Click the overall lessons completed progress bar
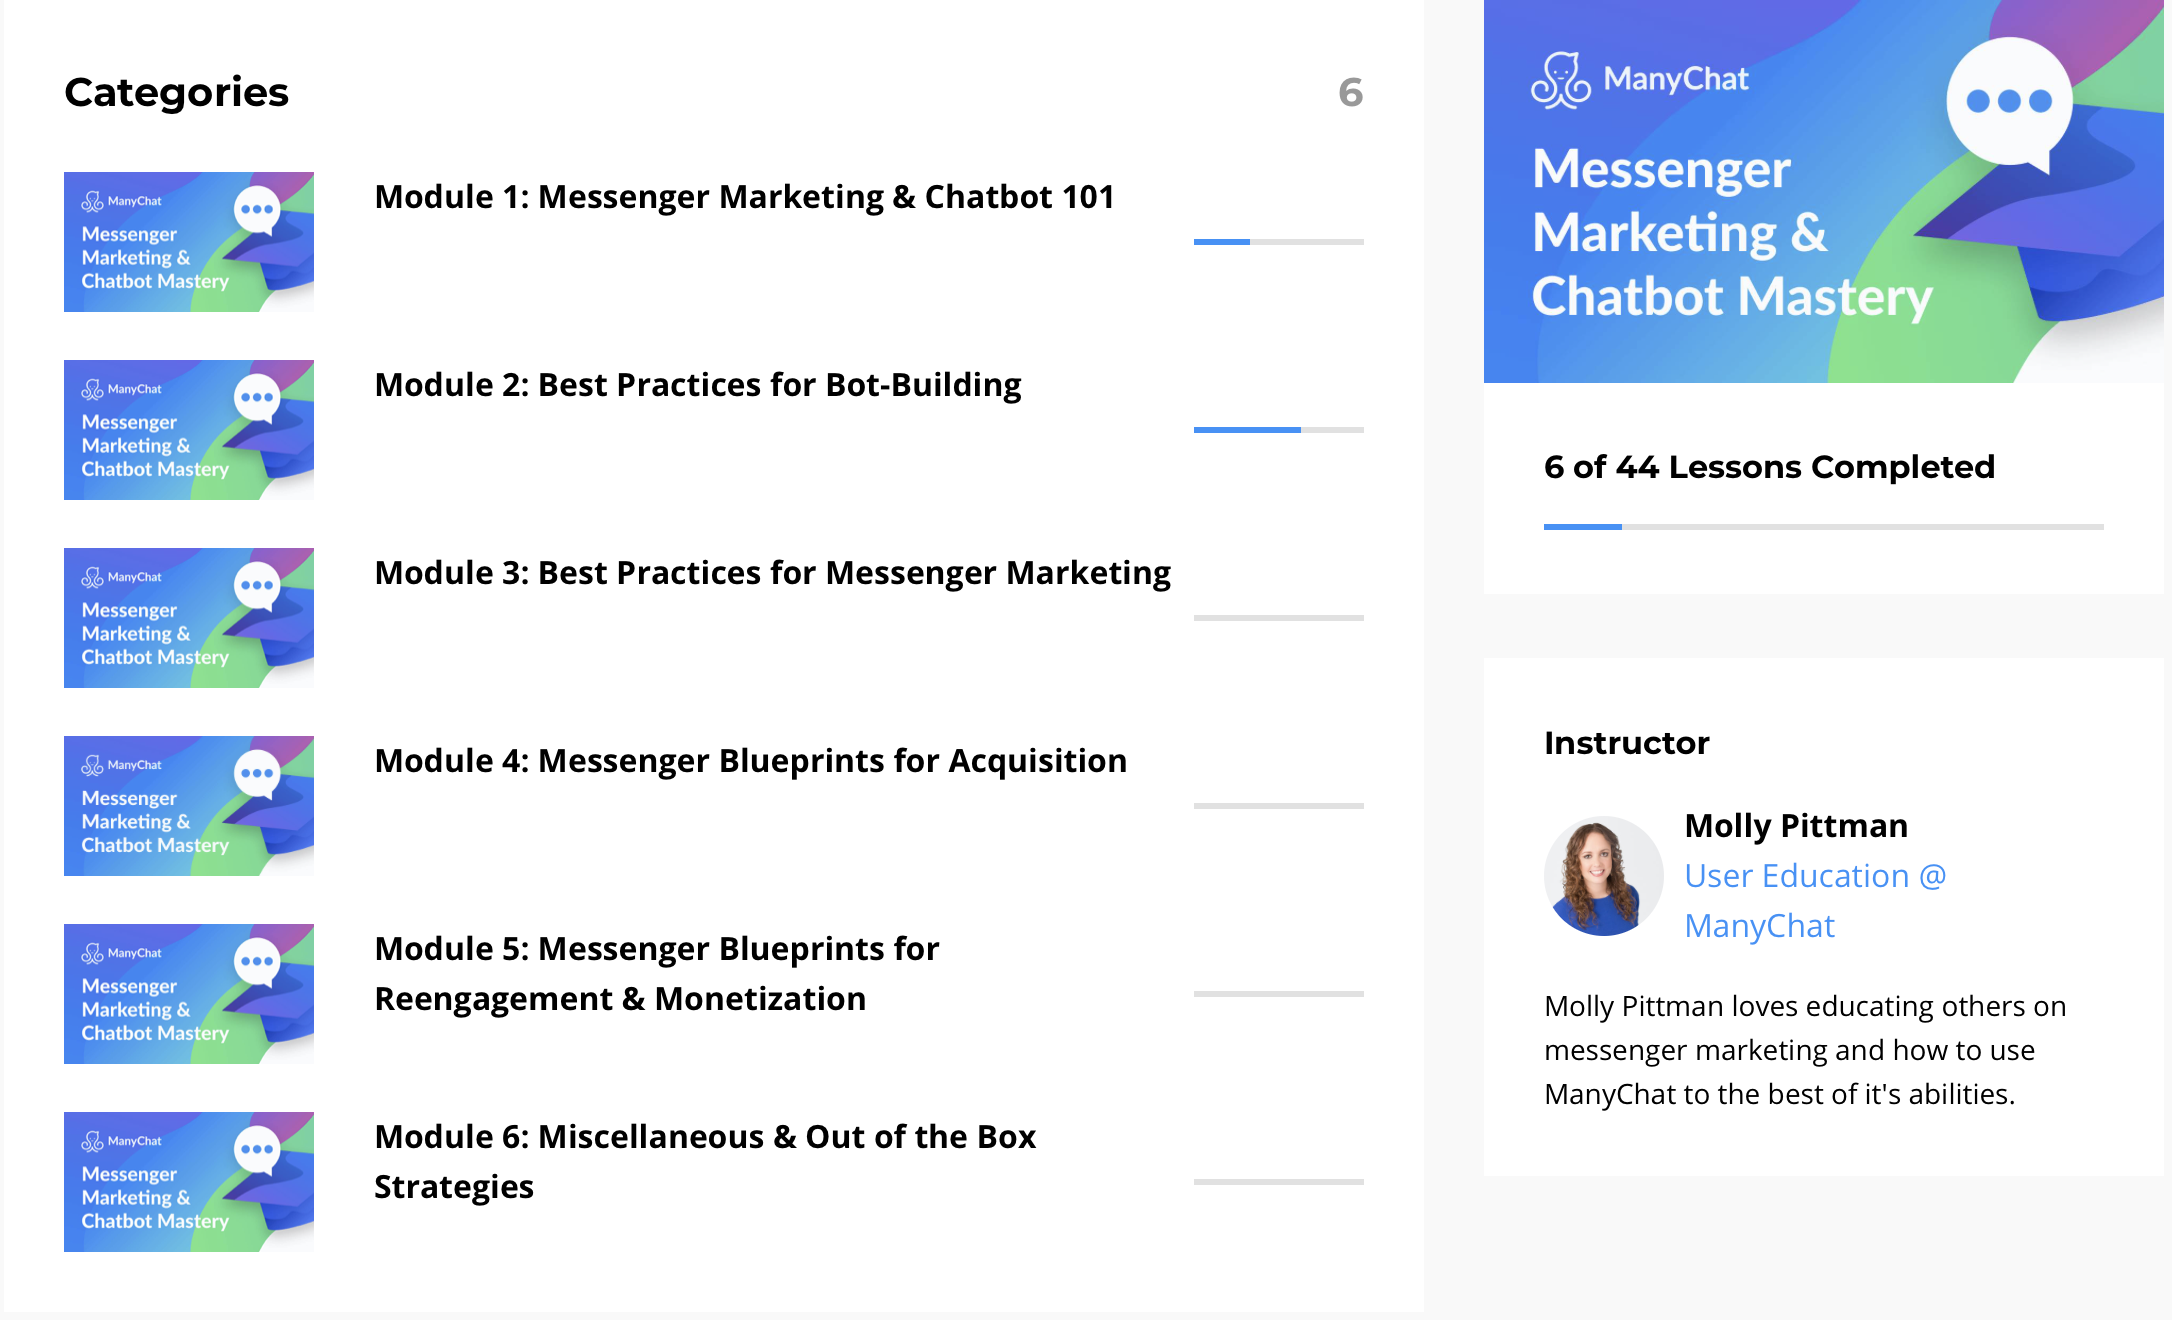The width and height of the screenshot is (2172, 1320). [1824, 527]
